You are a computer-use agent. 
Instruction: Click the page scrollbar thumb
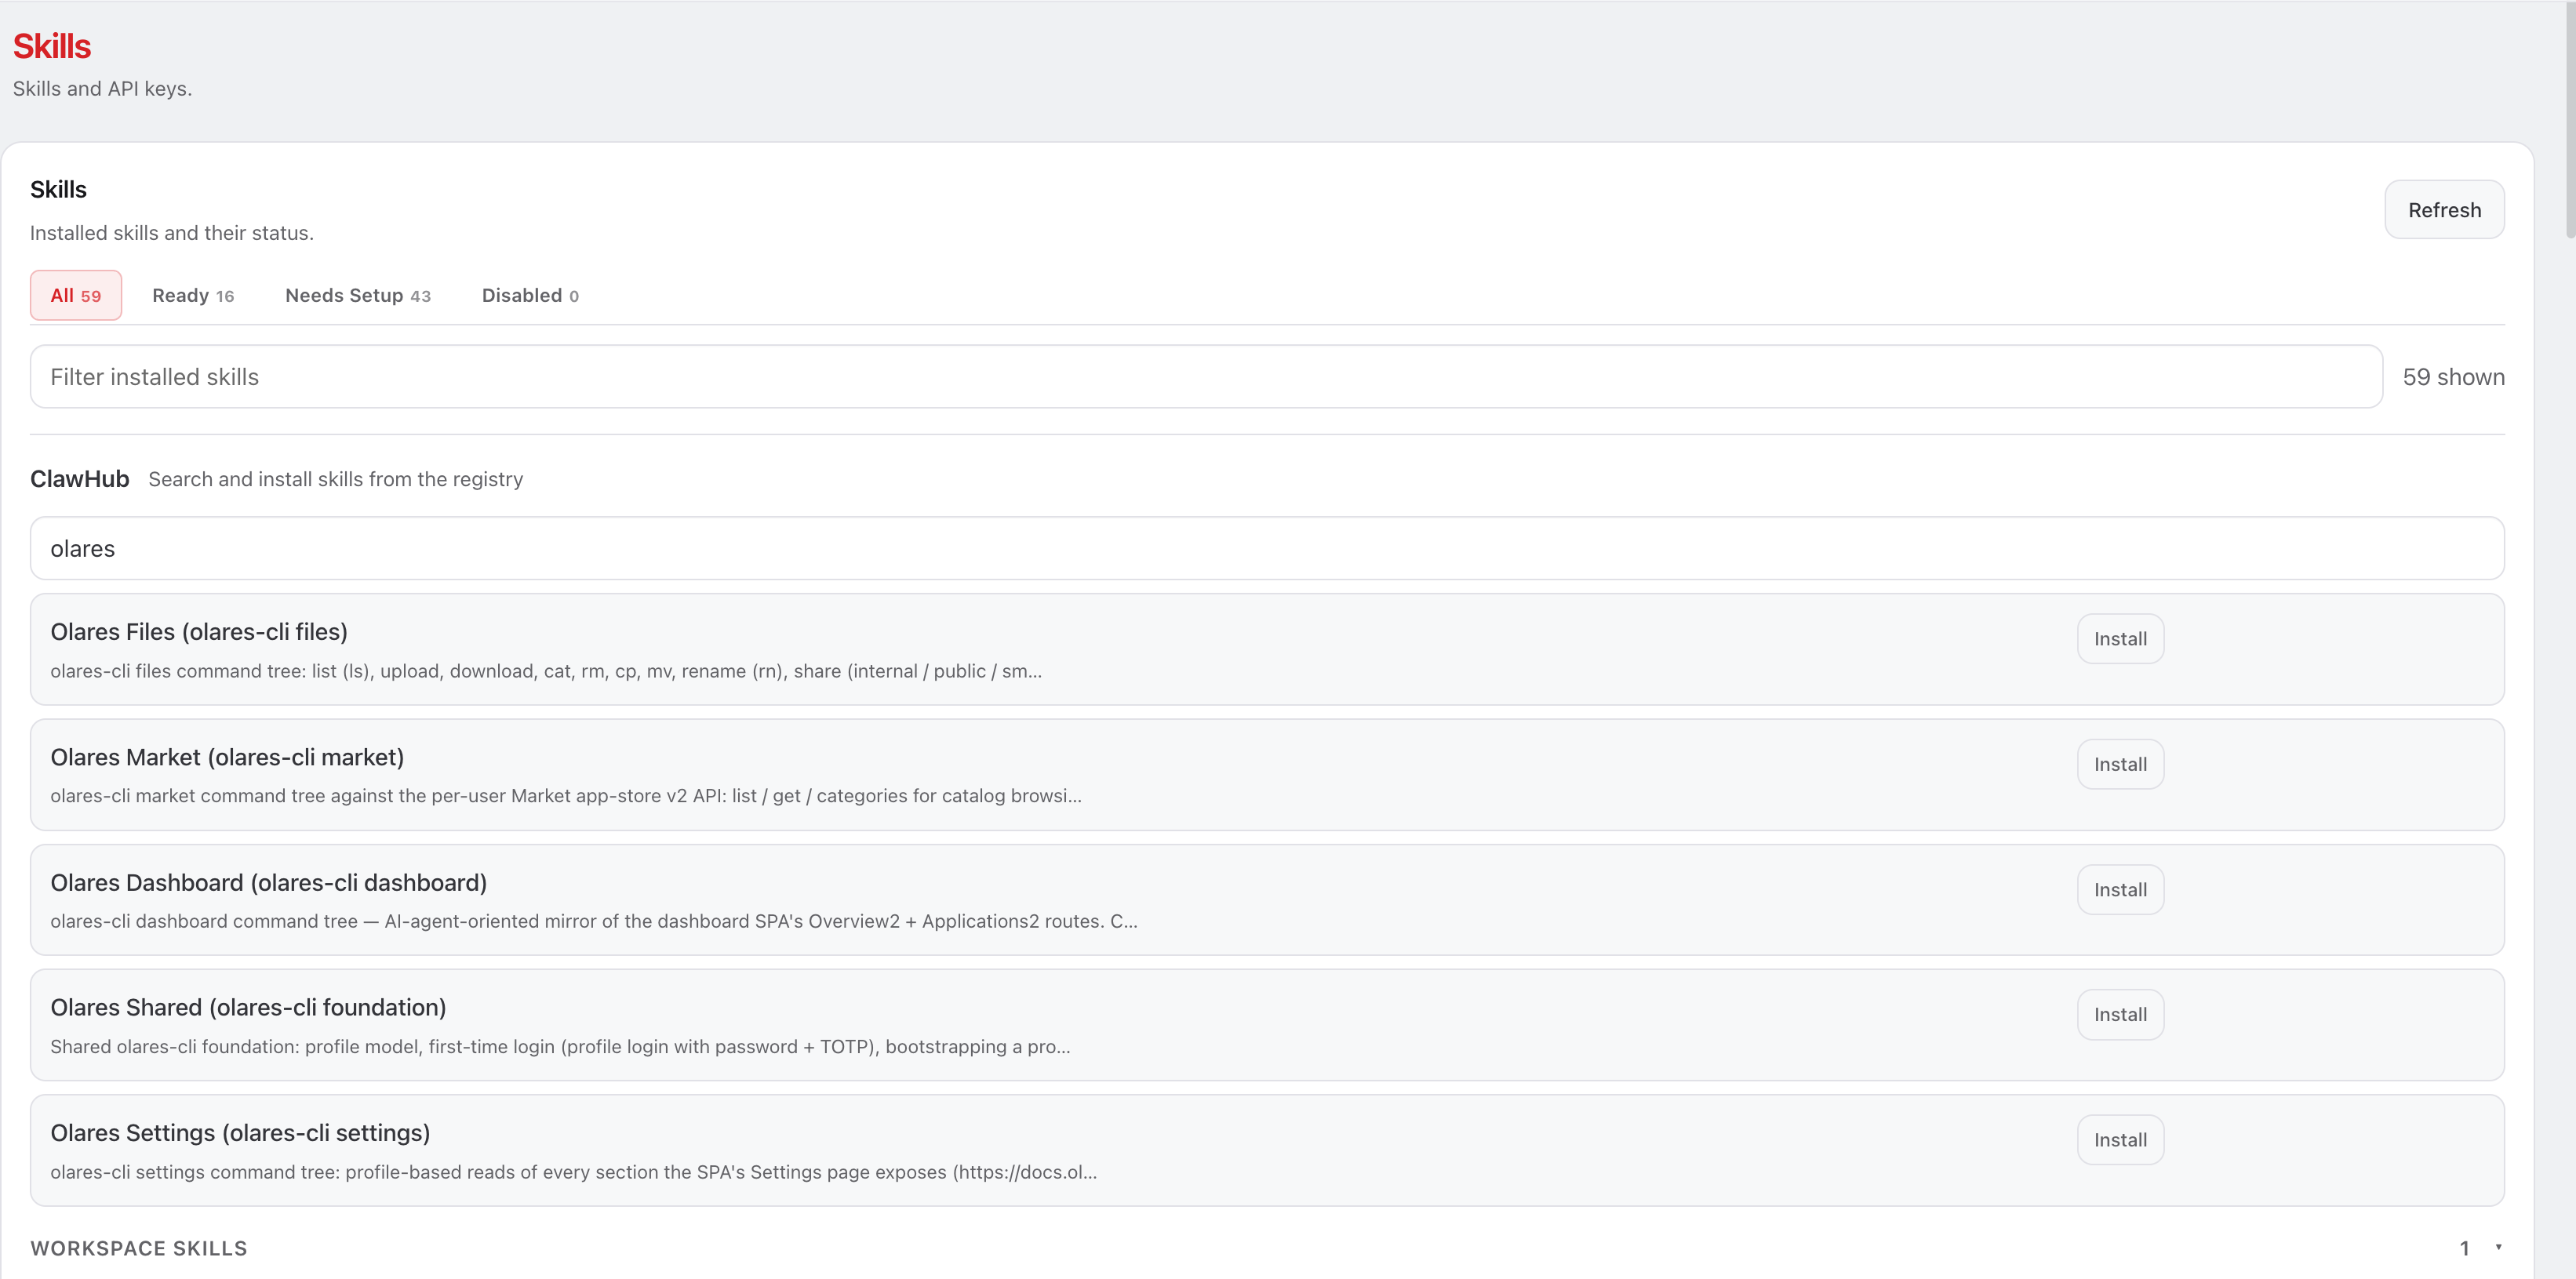pos(2570,120)
